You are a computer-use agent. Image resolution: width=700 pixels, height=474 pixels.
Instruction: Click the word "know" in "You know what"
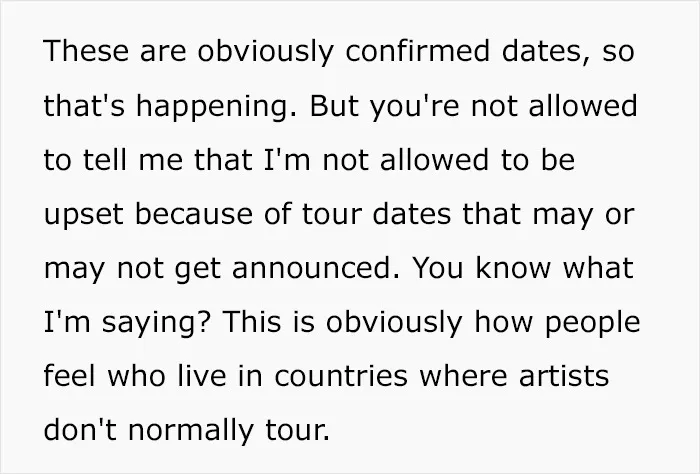(512, 268)
